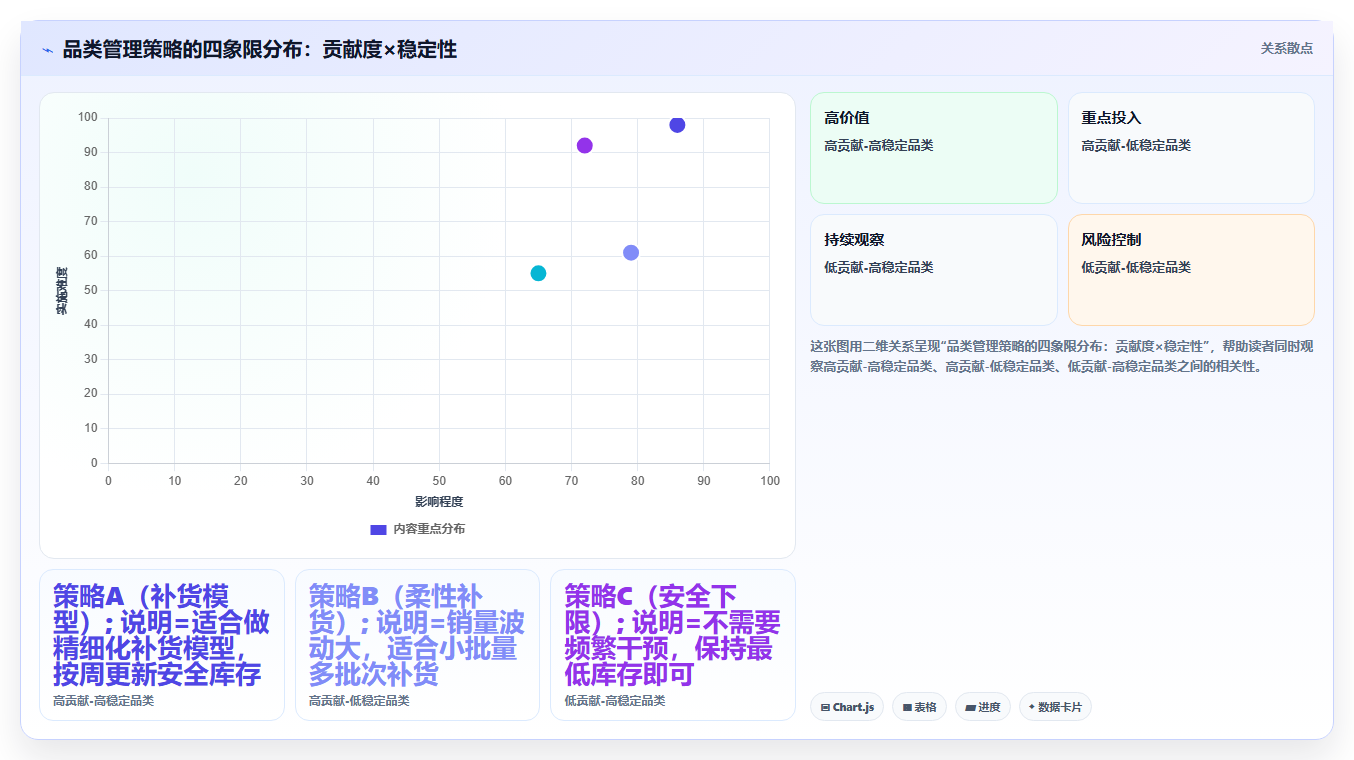Click 高贡献-高稳定品类 under 高价值
This screenshot has width=1354, height=760.
[x=879, y=146]
